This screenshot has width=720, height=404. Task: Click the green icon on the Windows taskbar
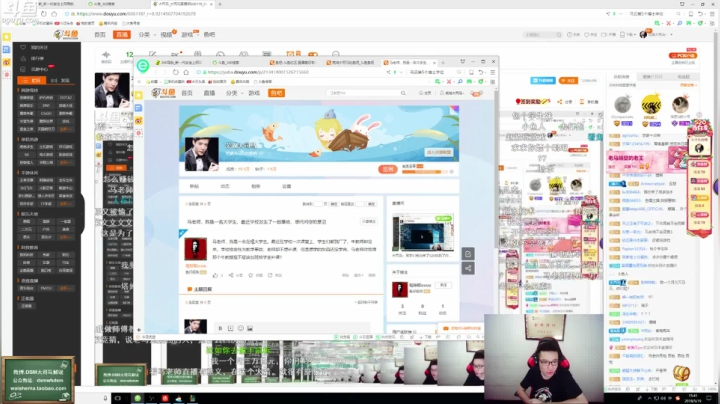pos(137,398)
